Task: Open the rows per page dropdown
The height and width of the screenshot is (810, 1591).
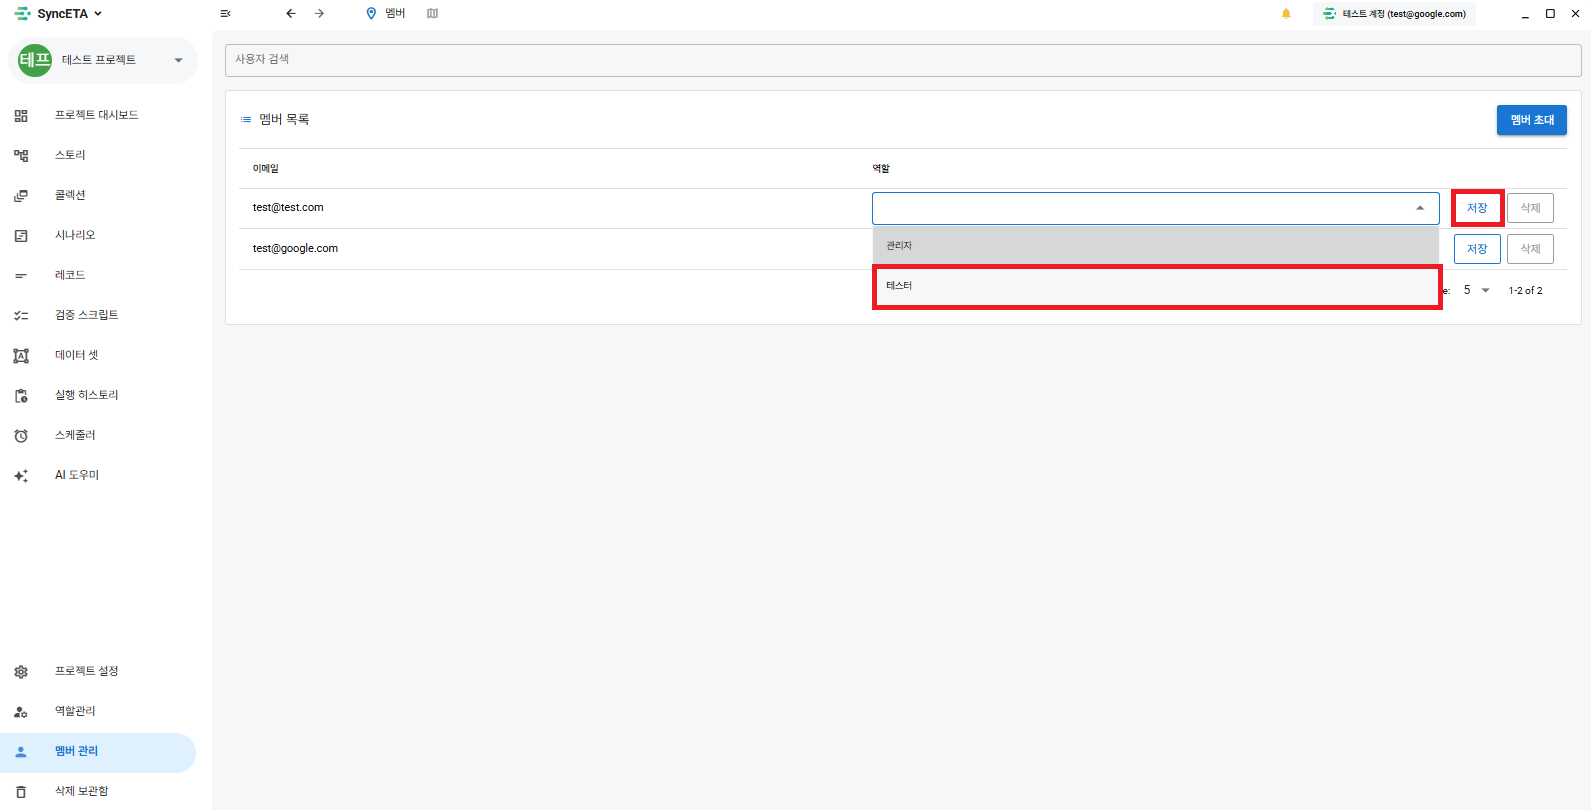Action: [x=1476, y=290]
